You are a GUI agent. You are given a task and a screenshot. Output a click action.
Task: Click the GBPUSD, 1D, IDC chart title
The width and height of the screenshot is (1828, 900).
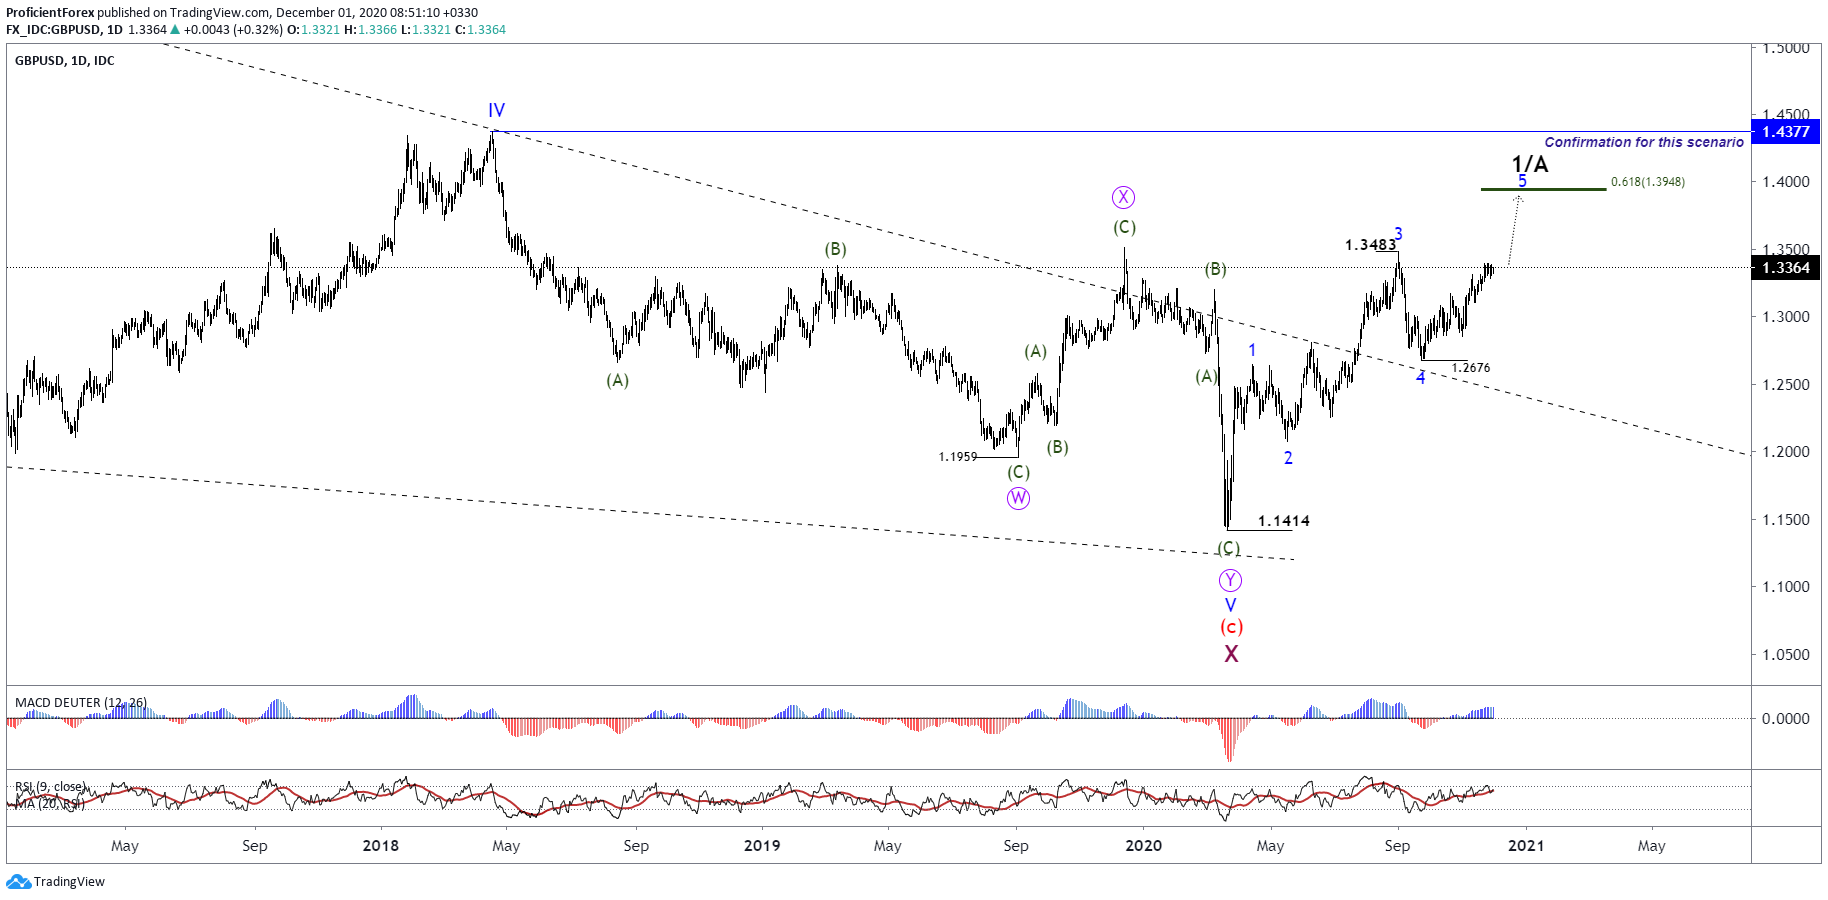pos(65,61)
